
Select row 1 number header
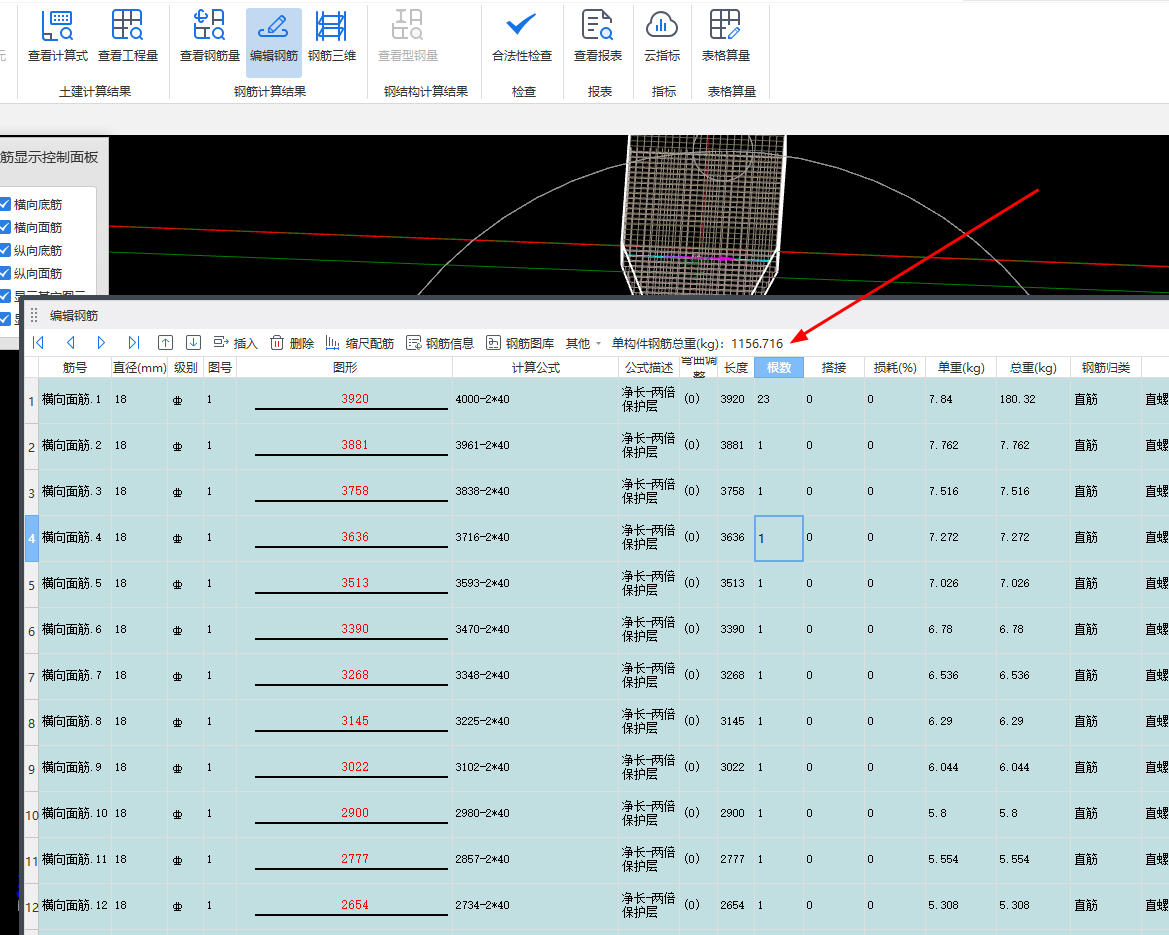click(x=31, y=401)
